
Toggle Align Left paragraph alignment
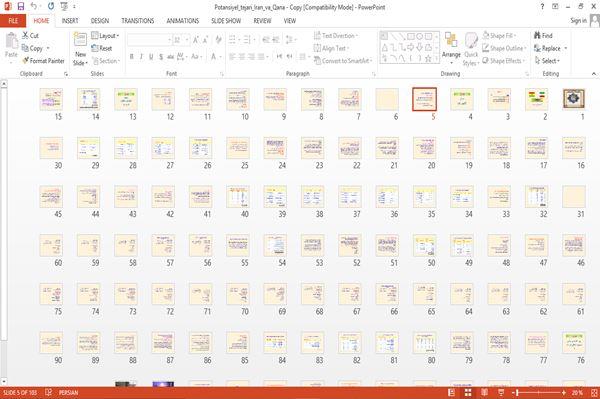pyautogui.click(x=233, y=57)
